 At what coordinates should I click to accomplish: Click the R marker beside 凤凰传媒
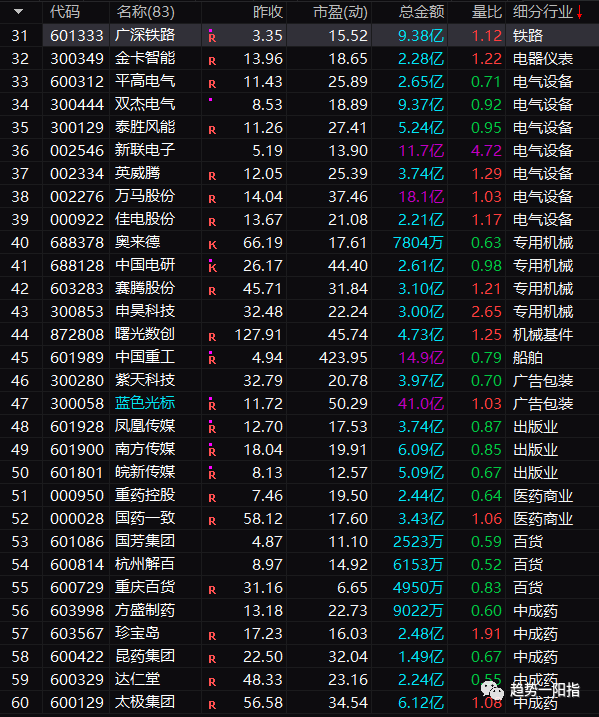(x=212, y=429)
